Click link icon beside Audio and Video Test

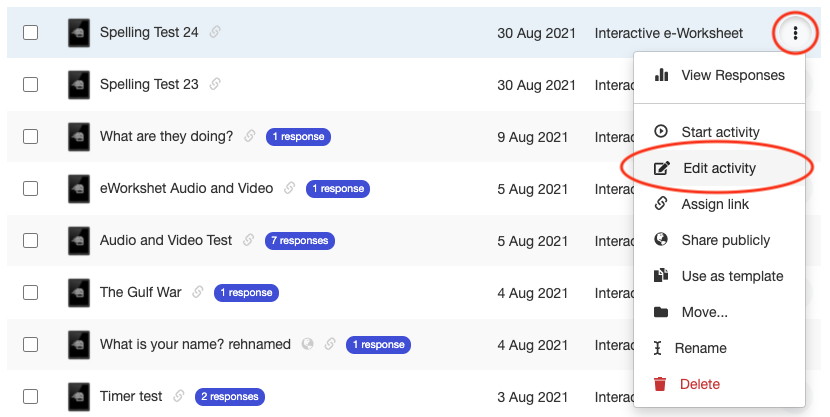point(248,240)
